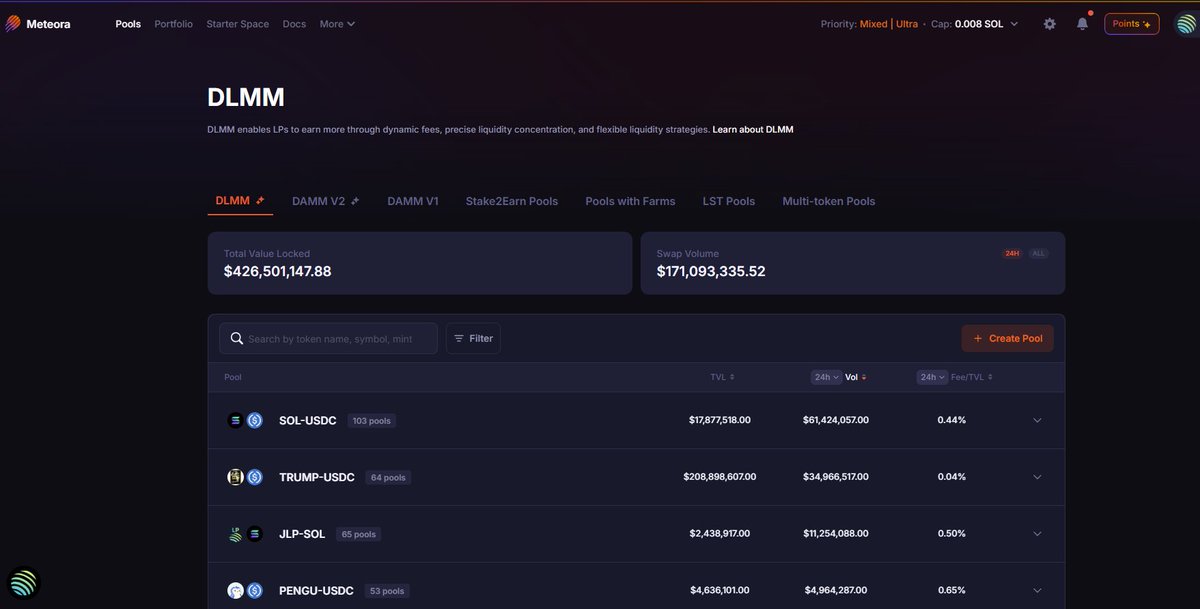Click the Create Pool button

[x=1007, y=338]
